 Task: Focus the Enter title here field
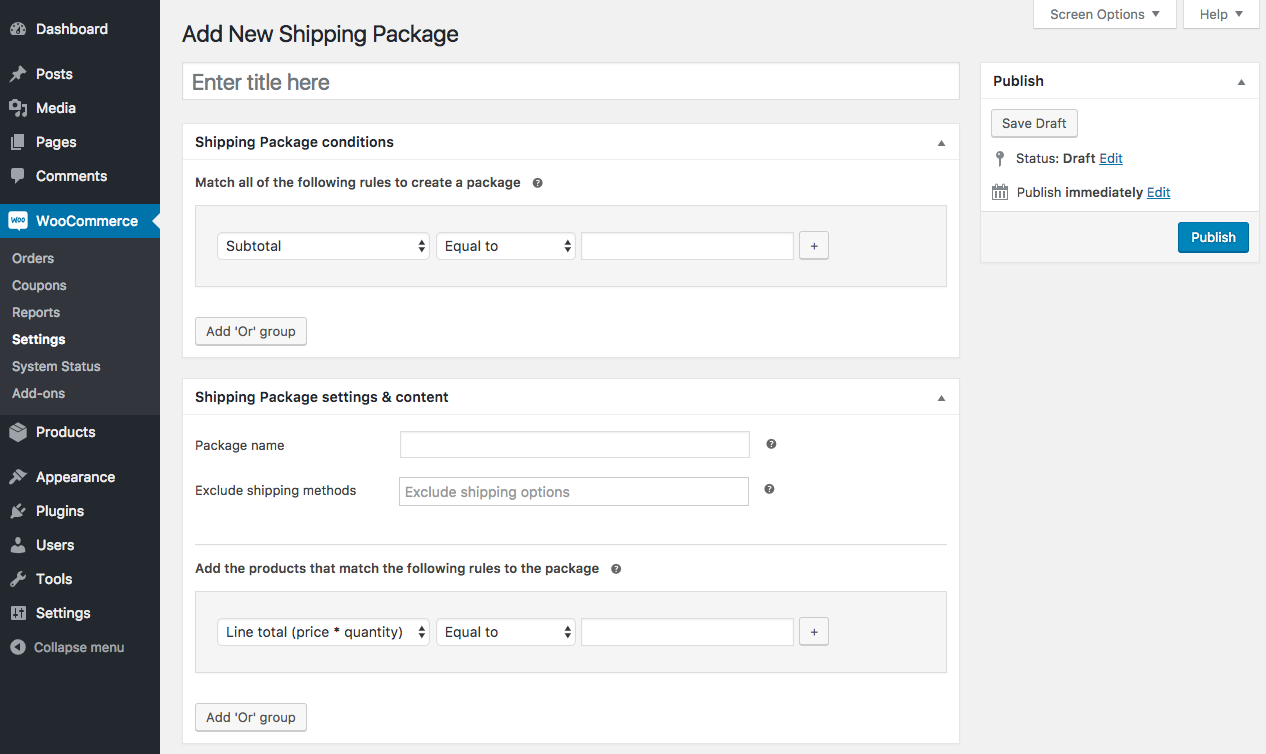point(571,82)
